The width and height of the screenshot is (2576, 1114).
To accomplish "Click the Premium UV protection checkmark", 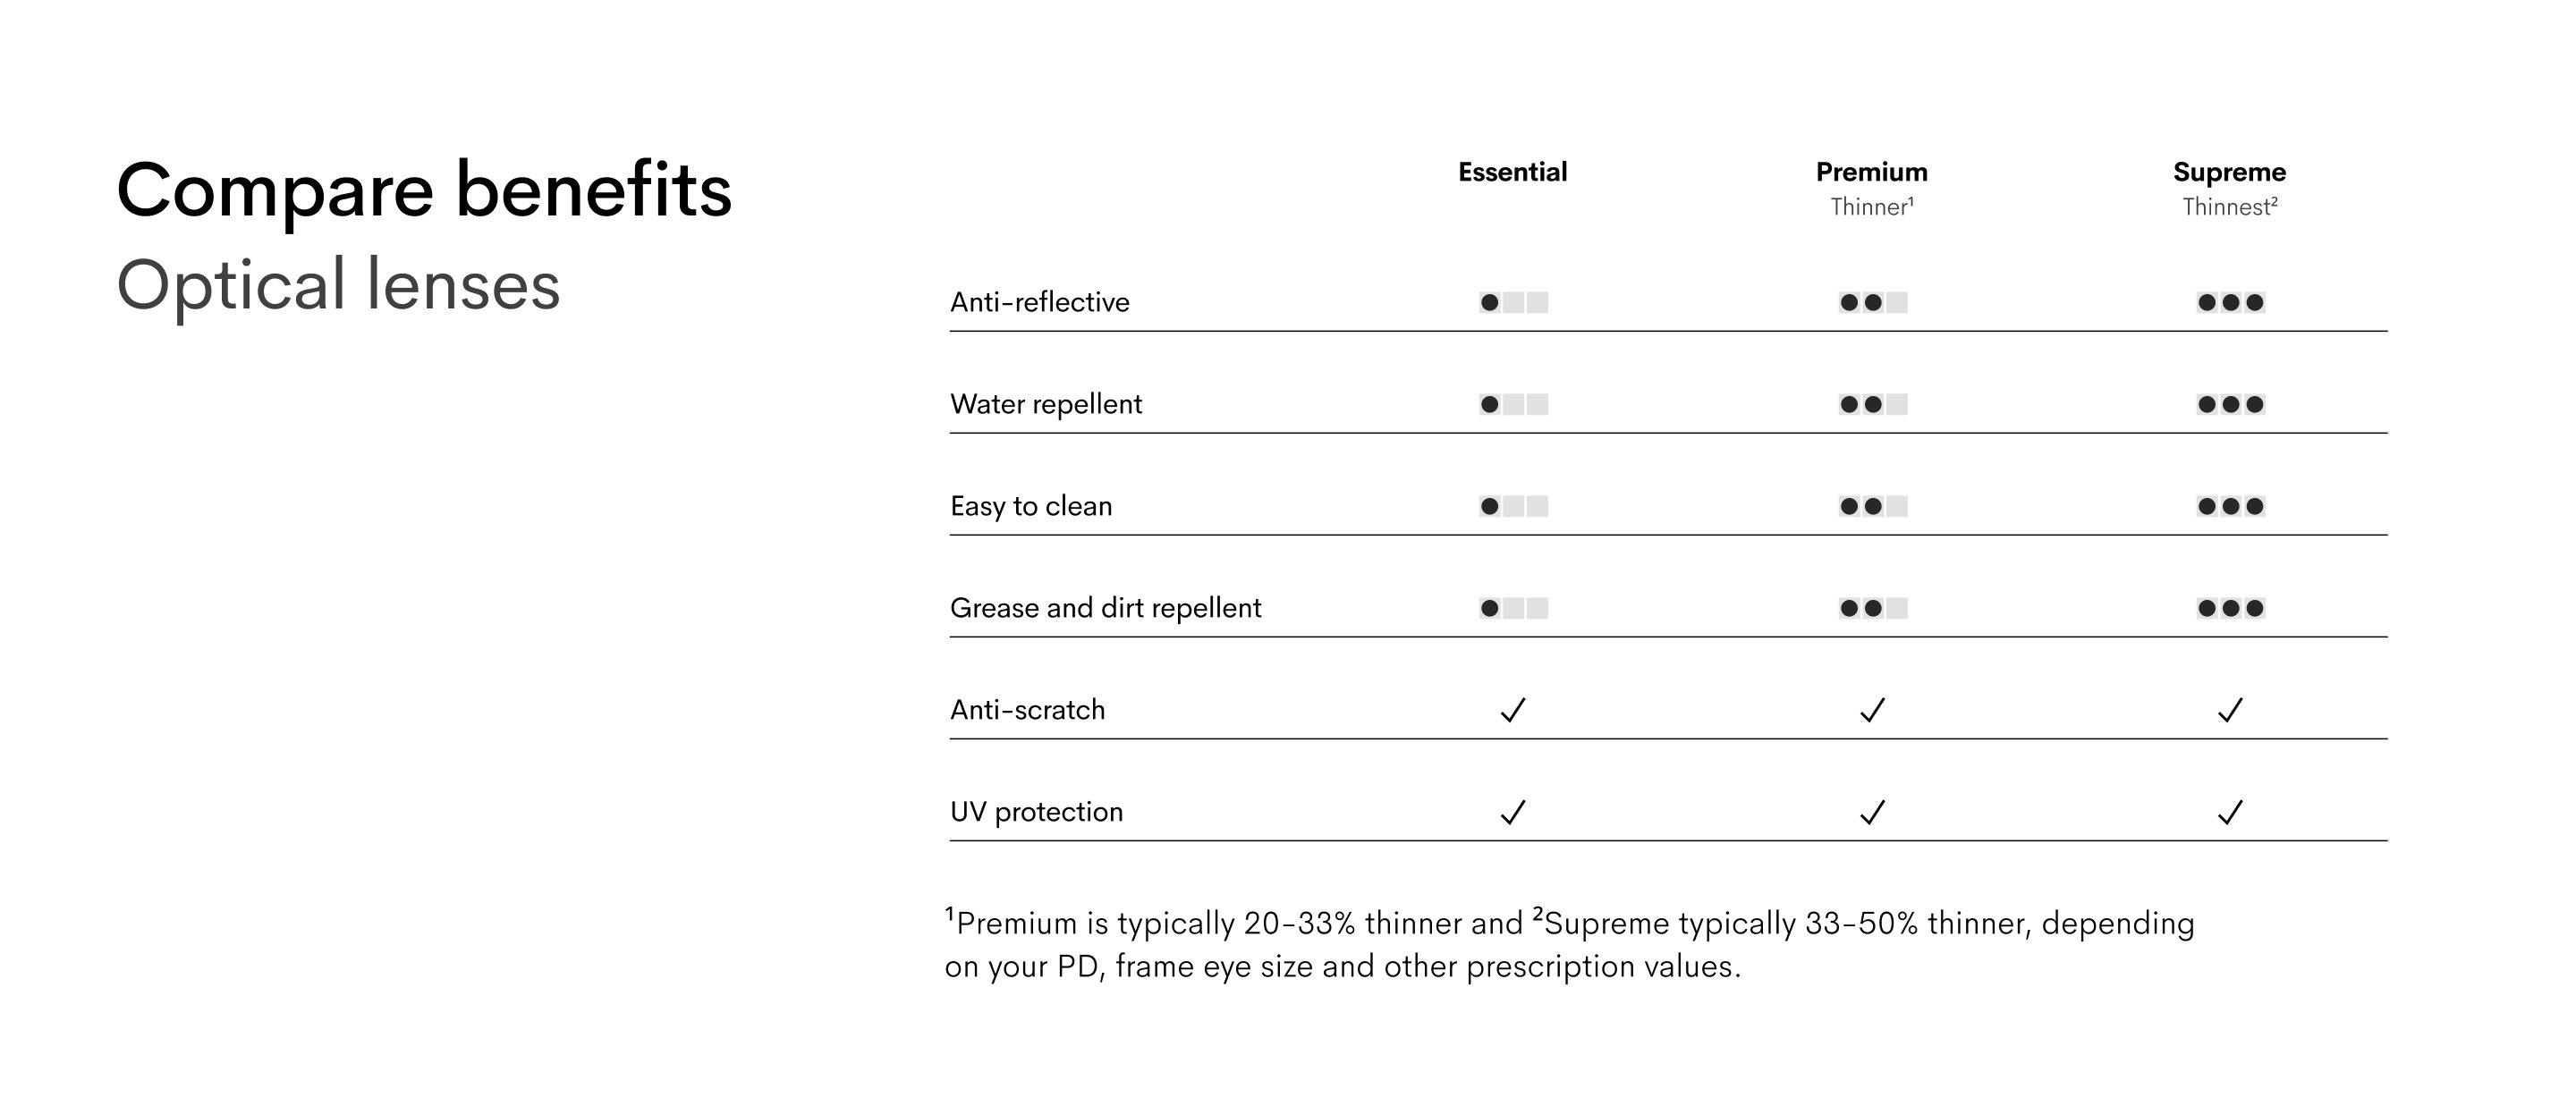I will tap(1872, 812).
